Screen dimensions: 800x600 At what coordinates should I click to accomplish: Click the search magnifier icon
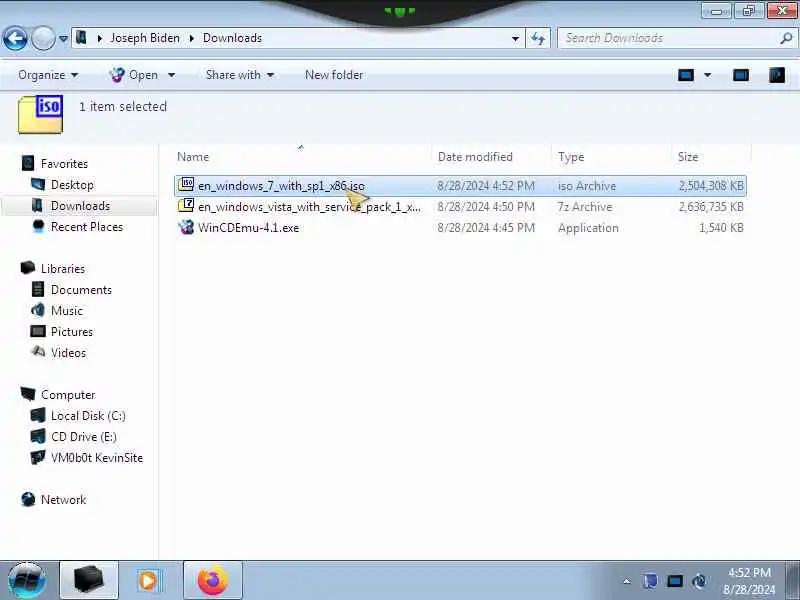[x=786, y=38]
